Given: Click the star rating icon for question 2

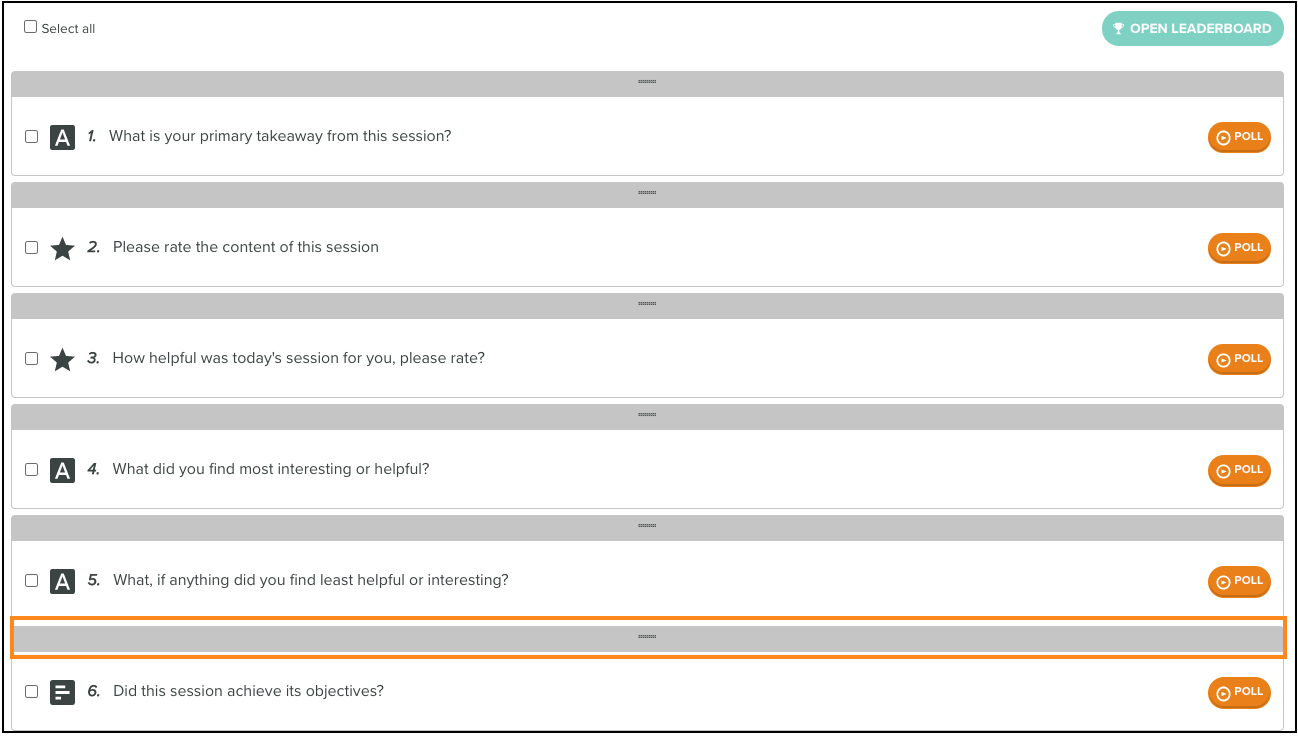Looking at the screenshot, I should pyautogui.click(x=62, y=248).
